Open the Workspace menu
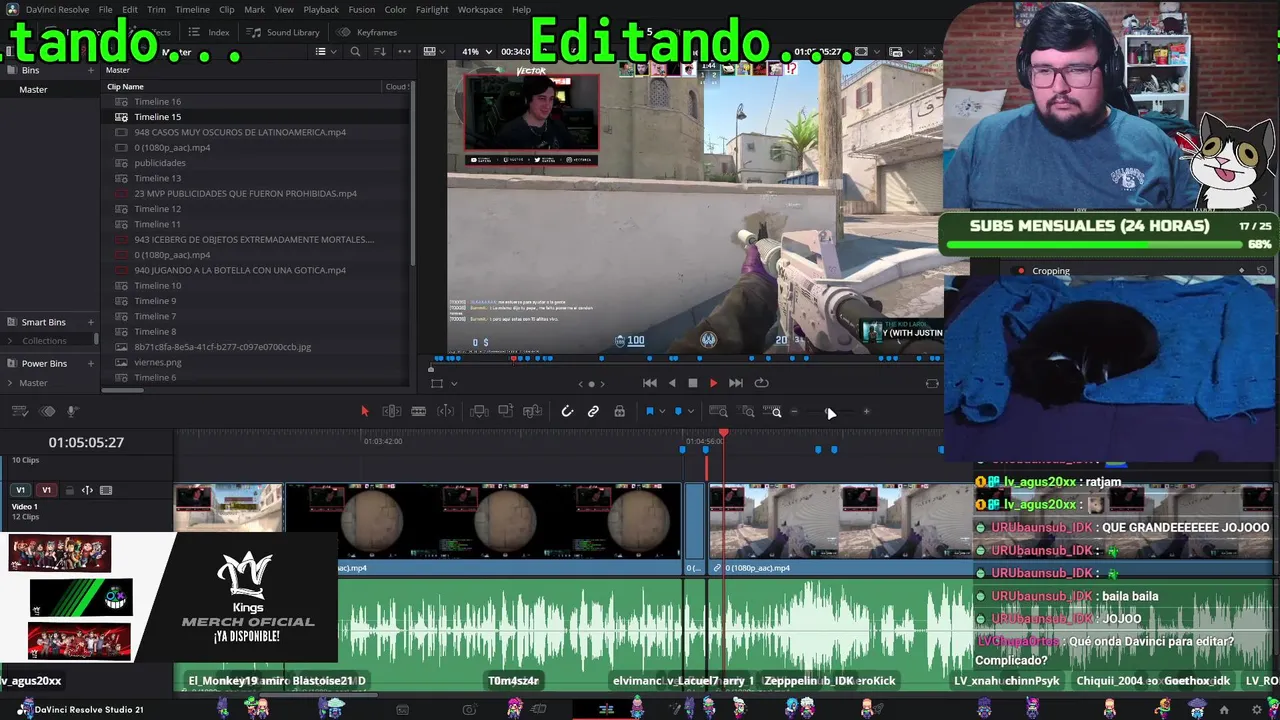 point(480,9)
